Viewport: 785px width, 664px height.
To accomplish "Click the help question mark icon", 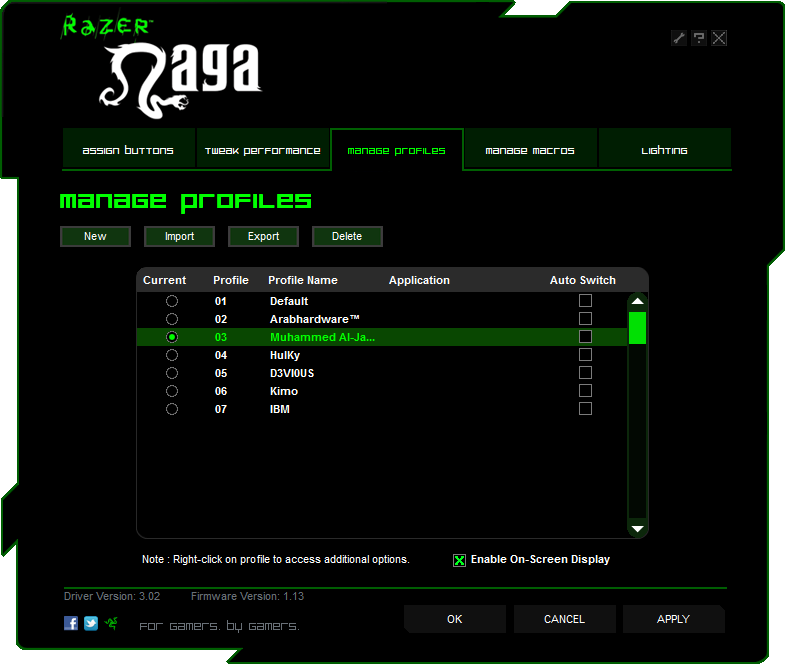I will tap(699, 38).
